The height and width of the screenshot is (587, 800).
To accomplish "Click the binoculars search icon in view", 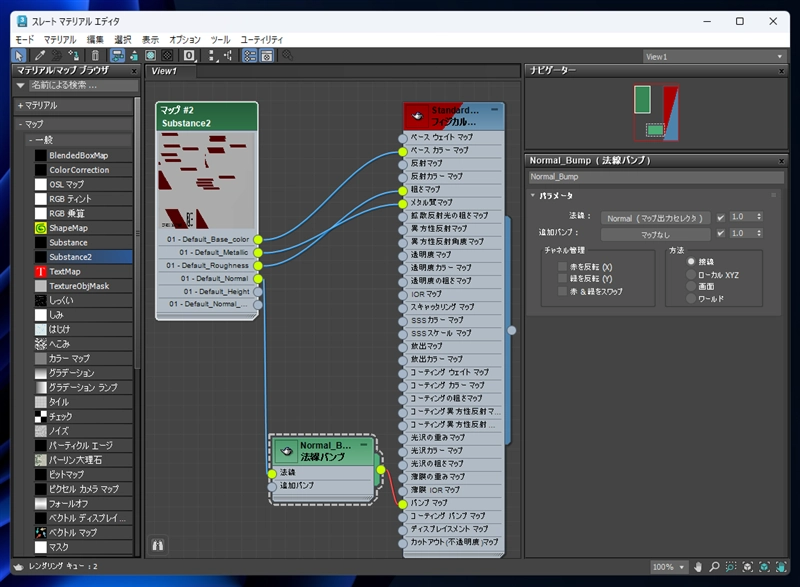I will [x=157, y=545].
